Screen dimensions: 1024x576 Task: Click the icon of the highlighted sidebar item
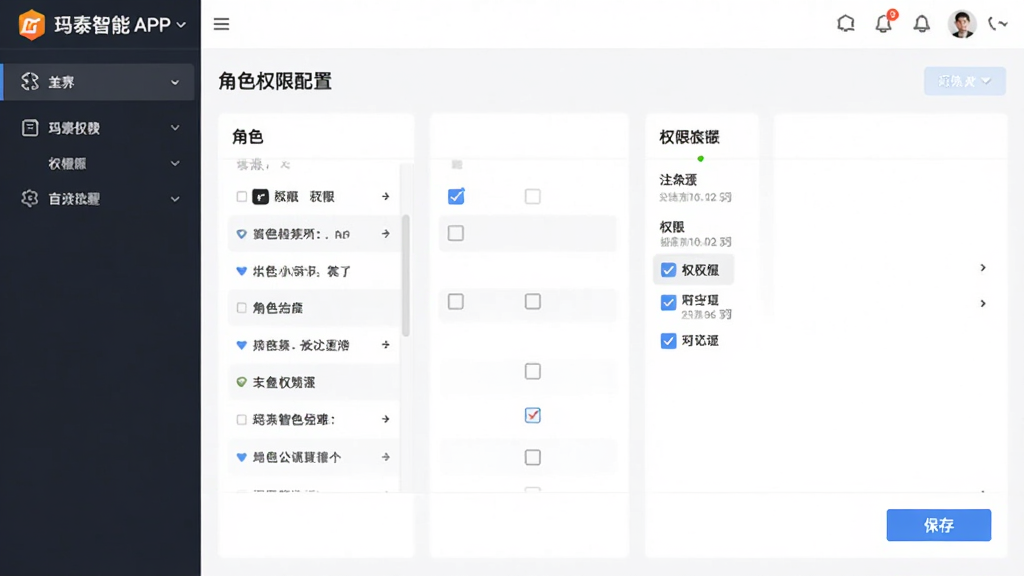pos(30,82)
